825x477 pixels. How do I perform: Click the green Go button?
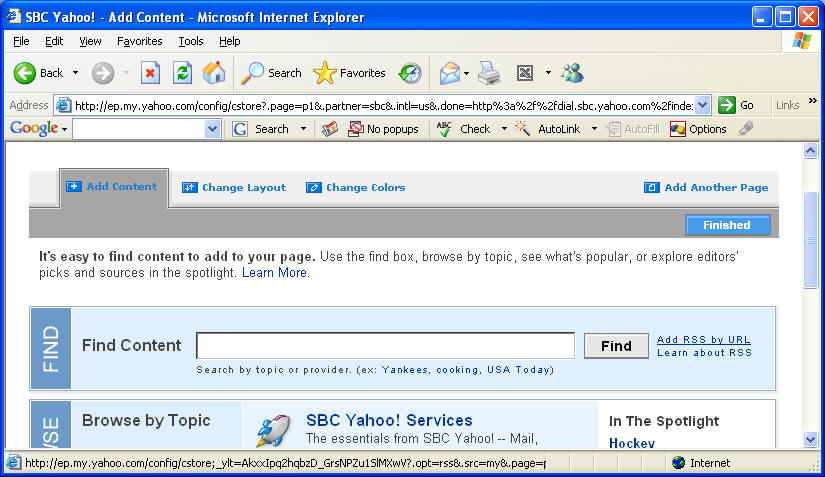tap(736, 105)
